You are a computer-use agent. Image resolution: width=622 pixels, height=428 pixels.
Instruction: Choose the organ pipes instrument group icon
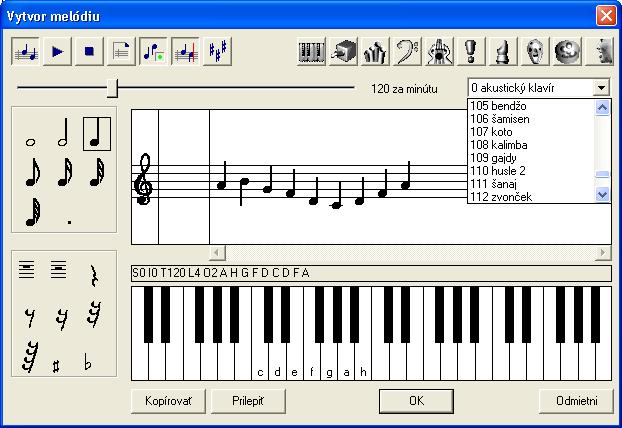click(375, 51)
